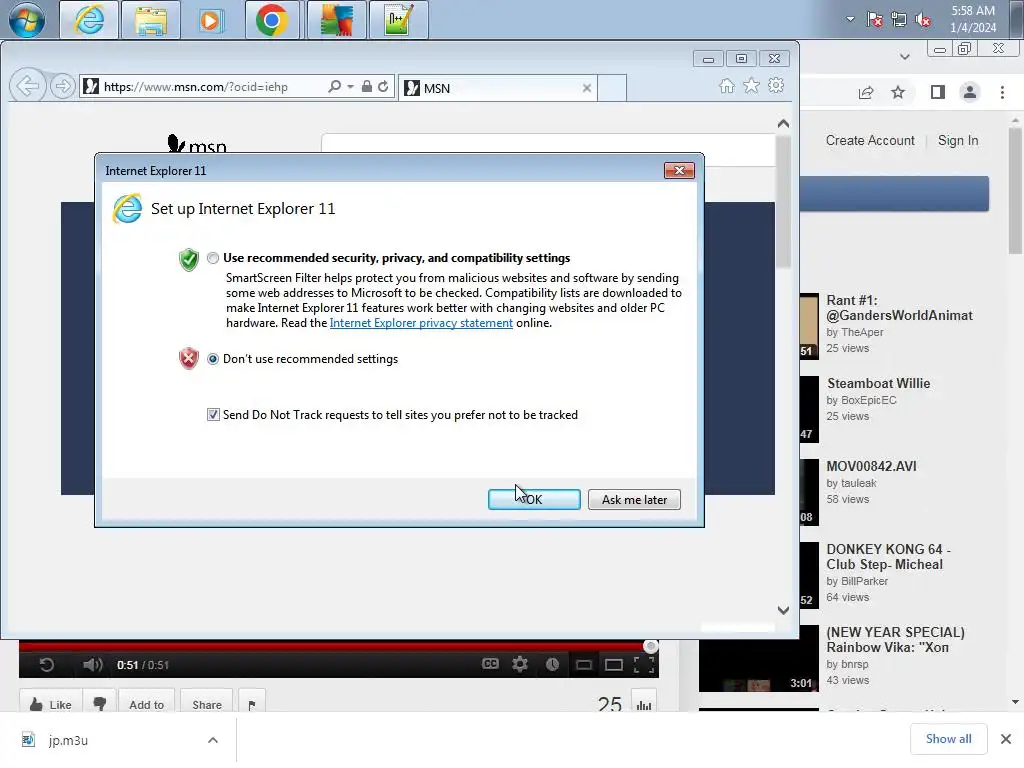Viewport: 1024px width, 768px height.
Task: Click the IE address bar search icon
Action: [334, 86]
